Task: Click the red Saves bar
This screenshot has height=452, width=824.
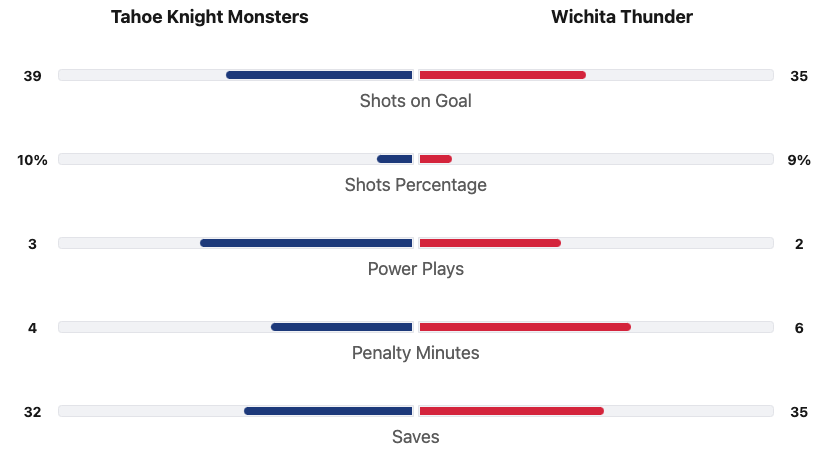Action: (511, 411)
